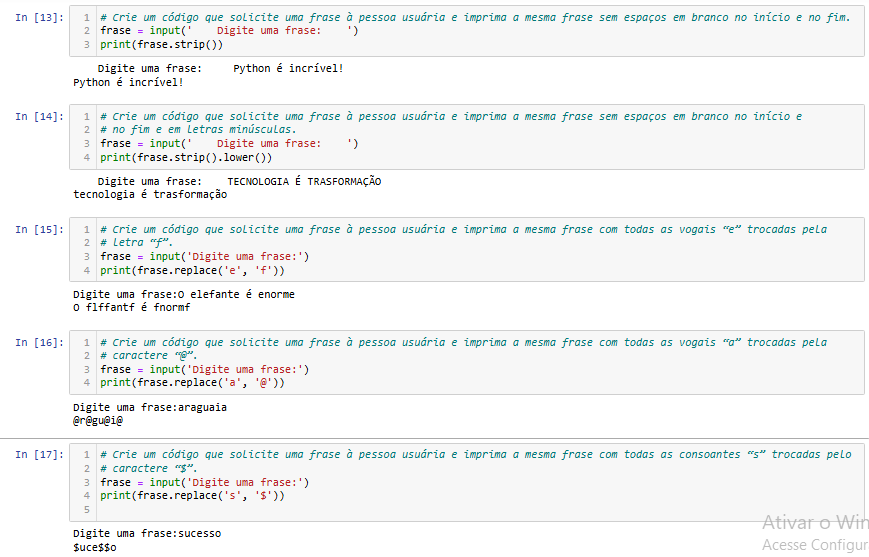The height and width of the screenshot is (557, 869).
Task: Select the In [16] cell prompt
Action: (x=39, y=343)
